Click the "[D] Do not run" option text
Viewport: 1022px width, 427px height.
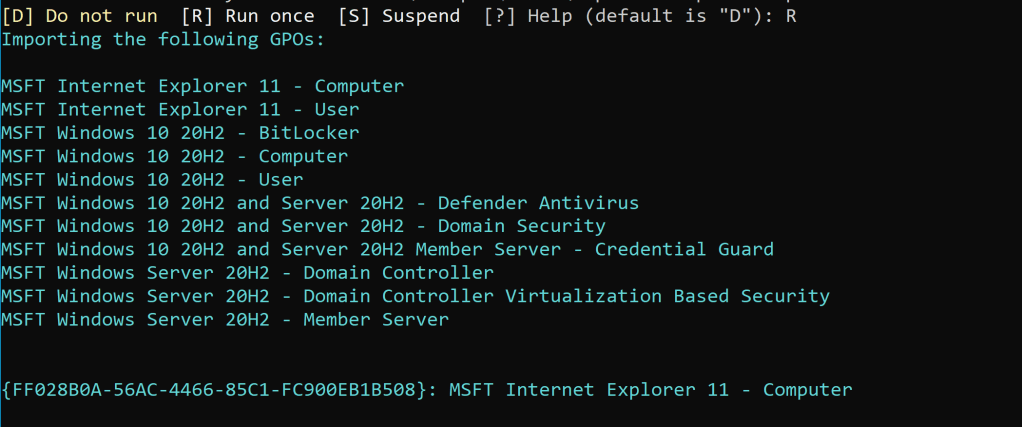pos(79,16)
